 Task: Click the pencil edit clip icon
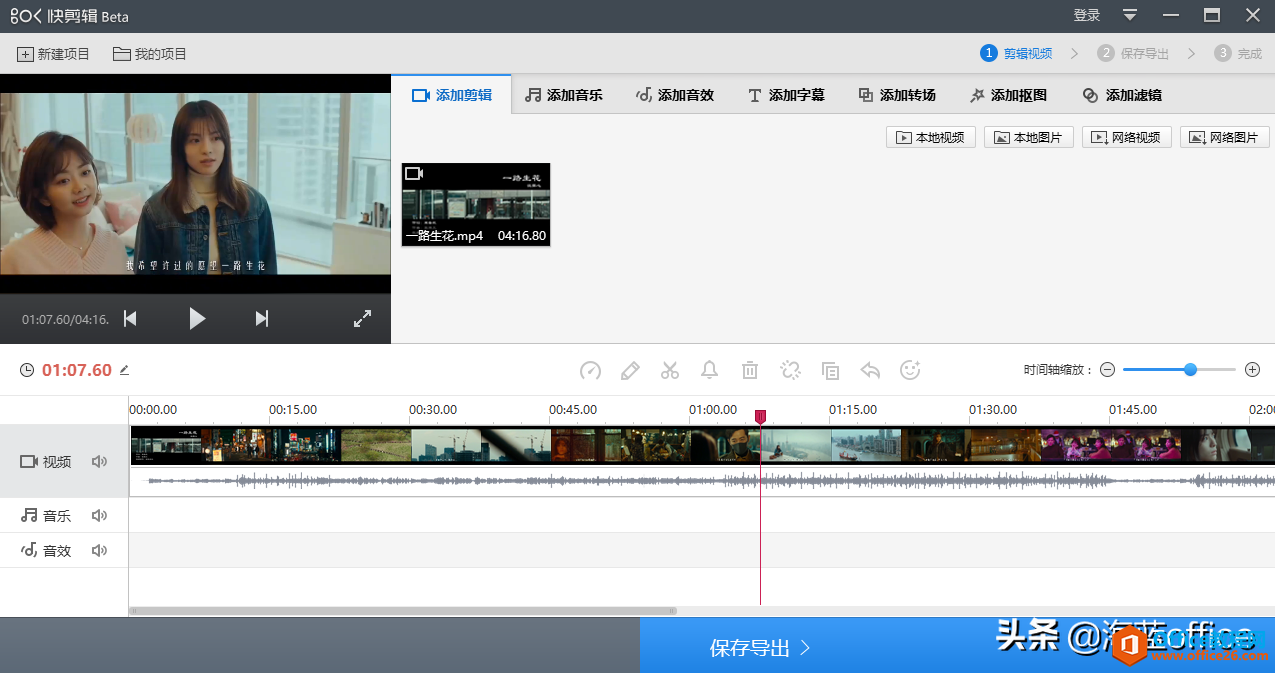630,371
